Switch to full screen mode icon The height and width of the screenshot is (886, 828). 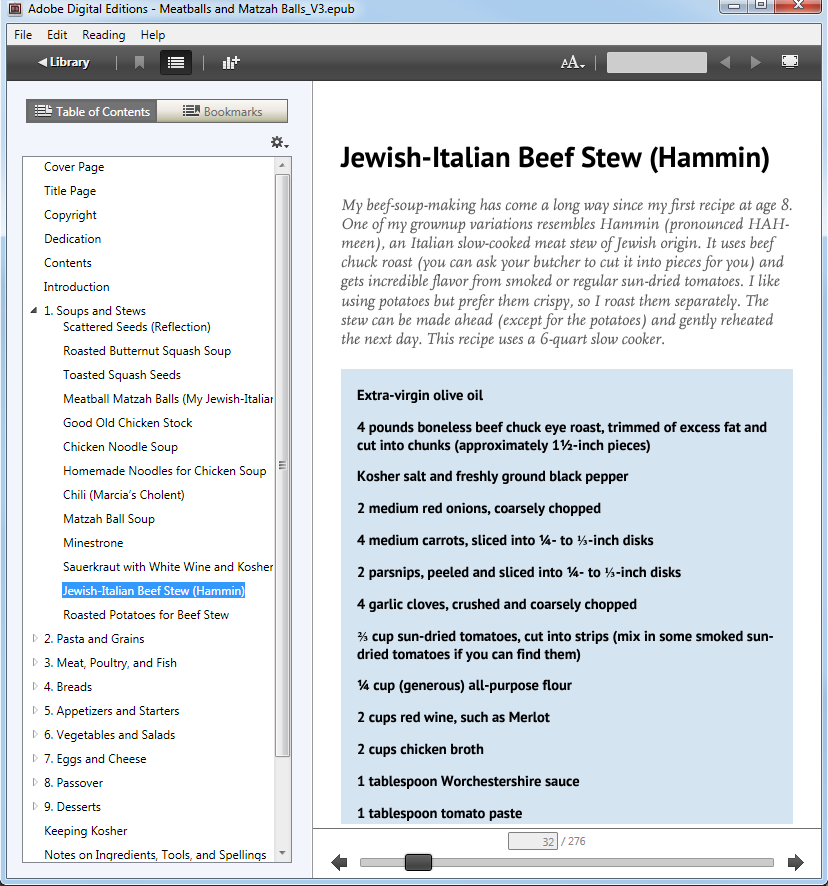(x=790, y=62)
